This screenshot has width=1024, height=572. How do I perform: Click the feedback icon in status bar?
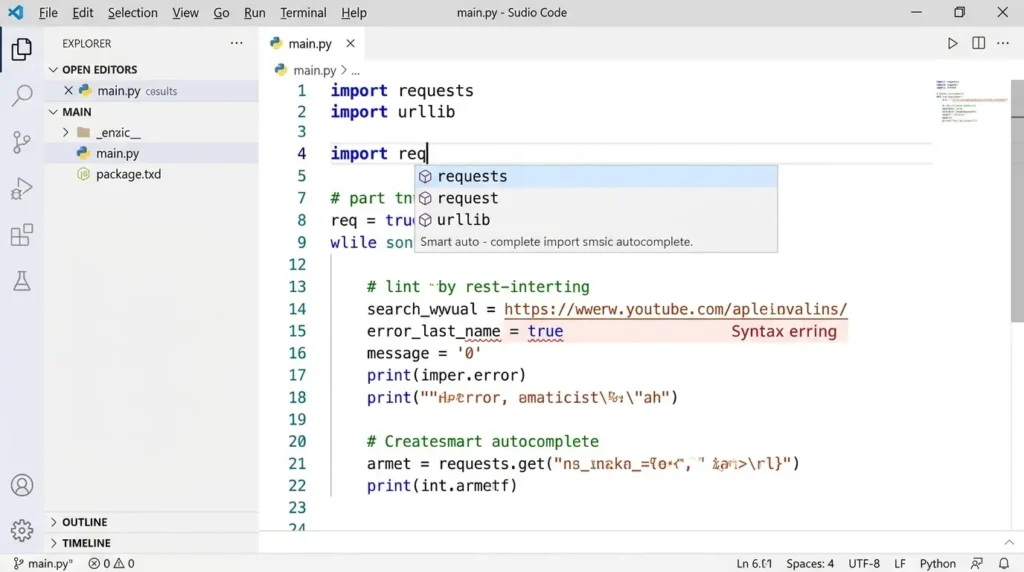click(x=977, y=563)
